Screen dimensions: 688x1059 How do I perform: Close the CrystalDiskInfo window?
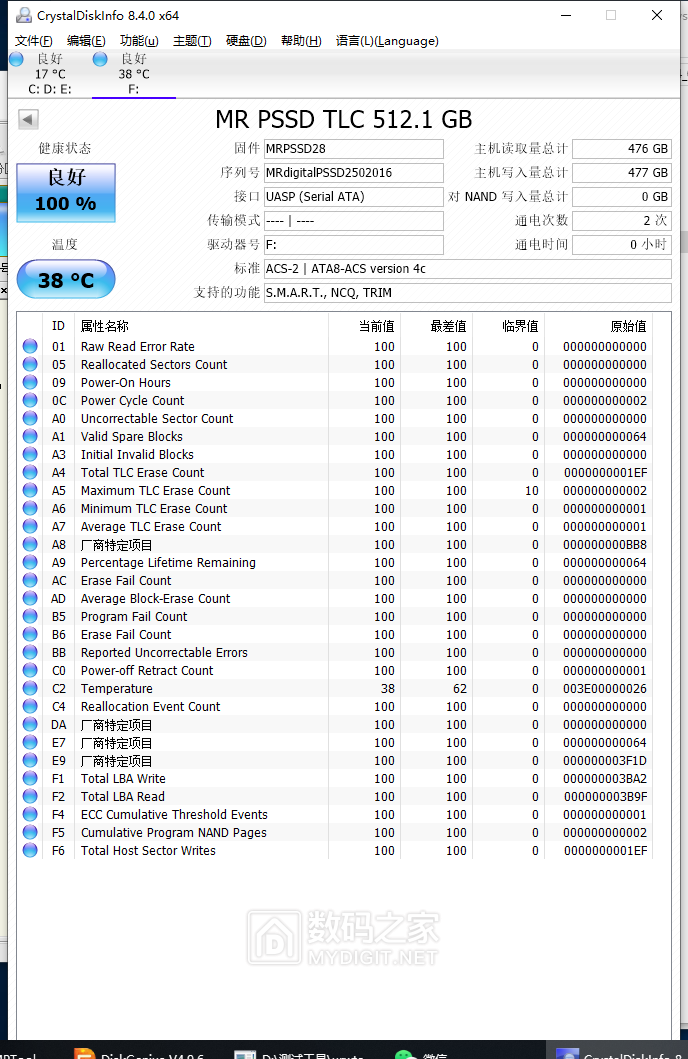point(656,15)
